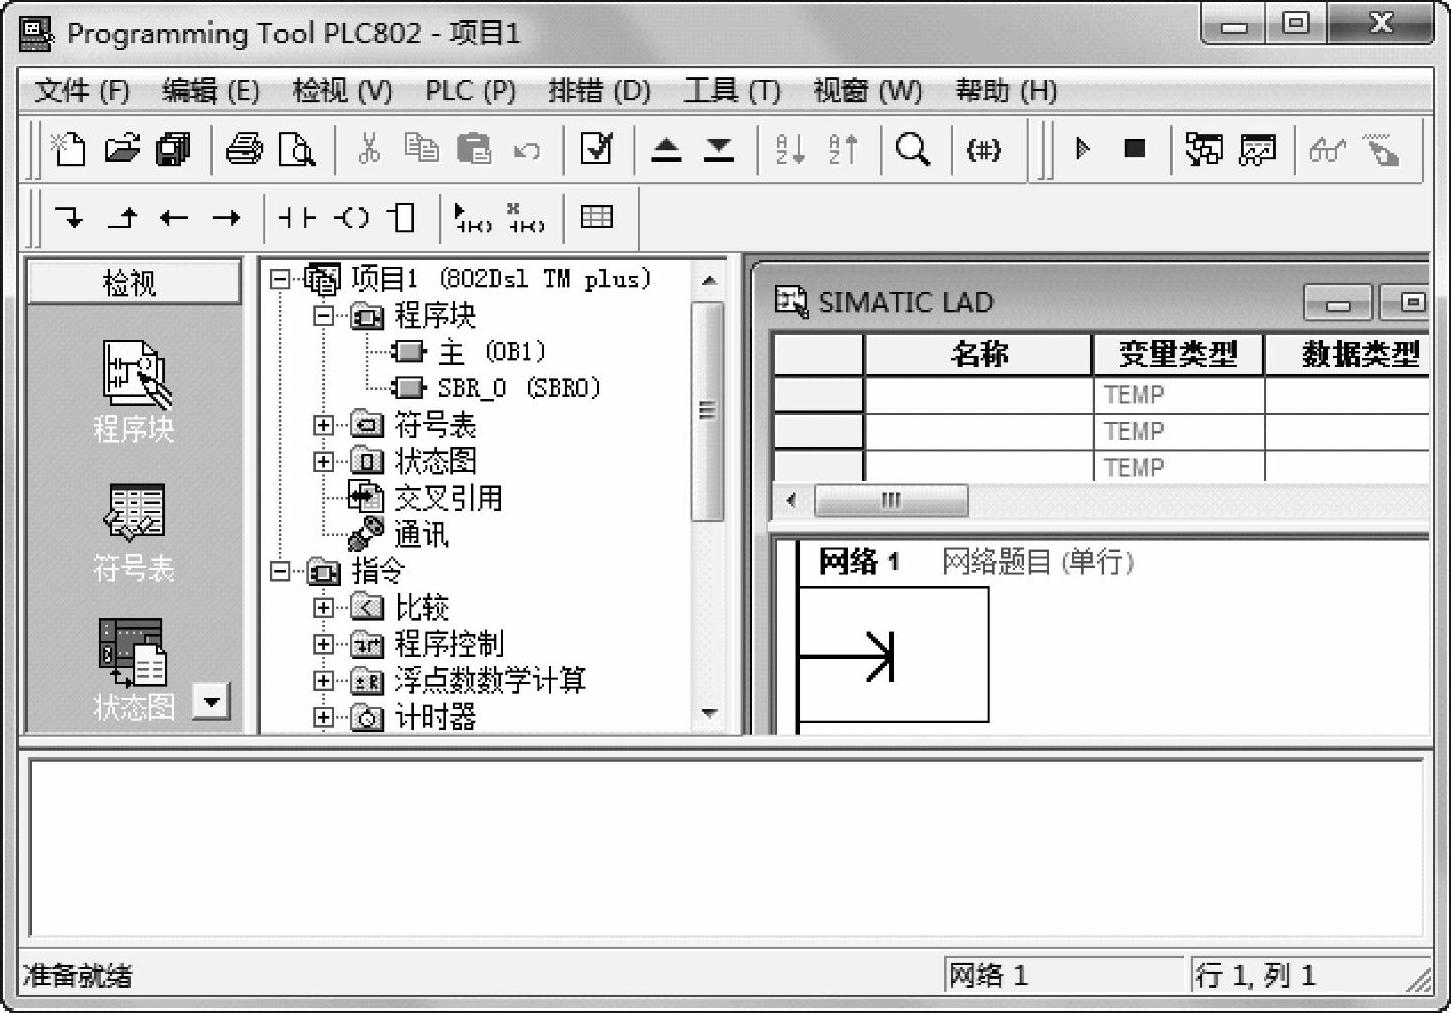Click the tree panel's vertical scrollbar thumb
Image resolution: width=1451 pixels, height=1013 pixels.
(707, 411)
